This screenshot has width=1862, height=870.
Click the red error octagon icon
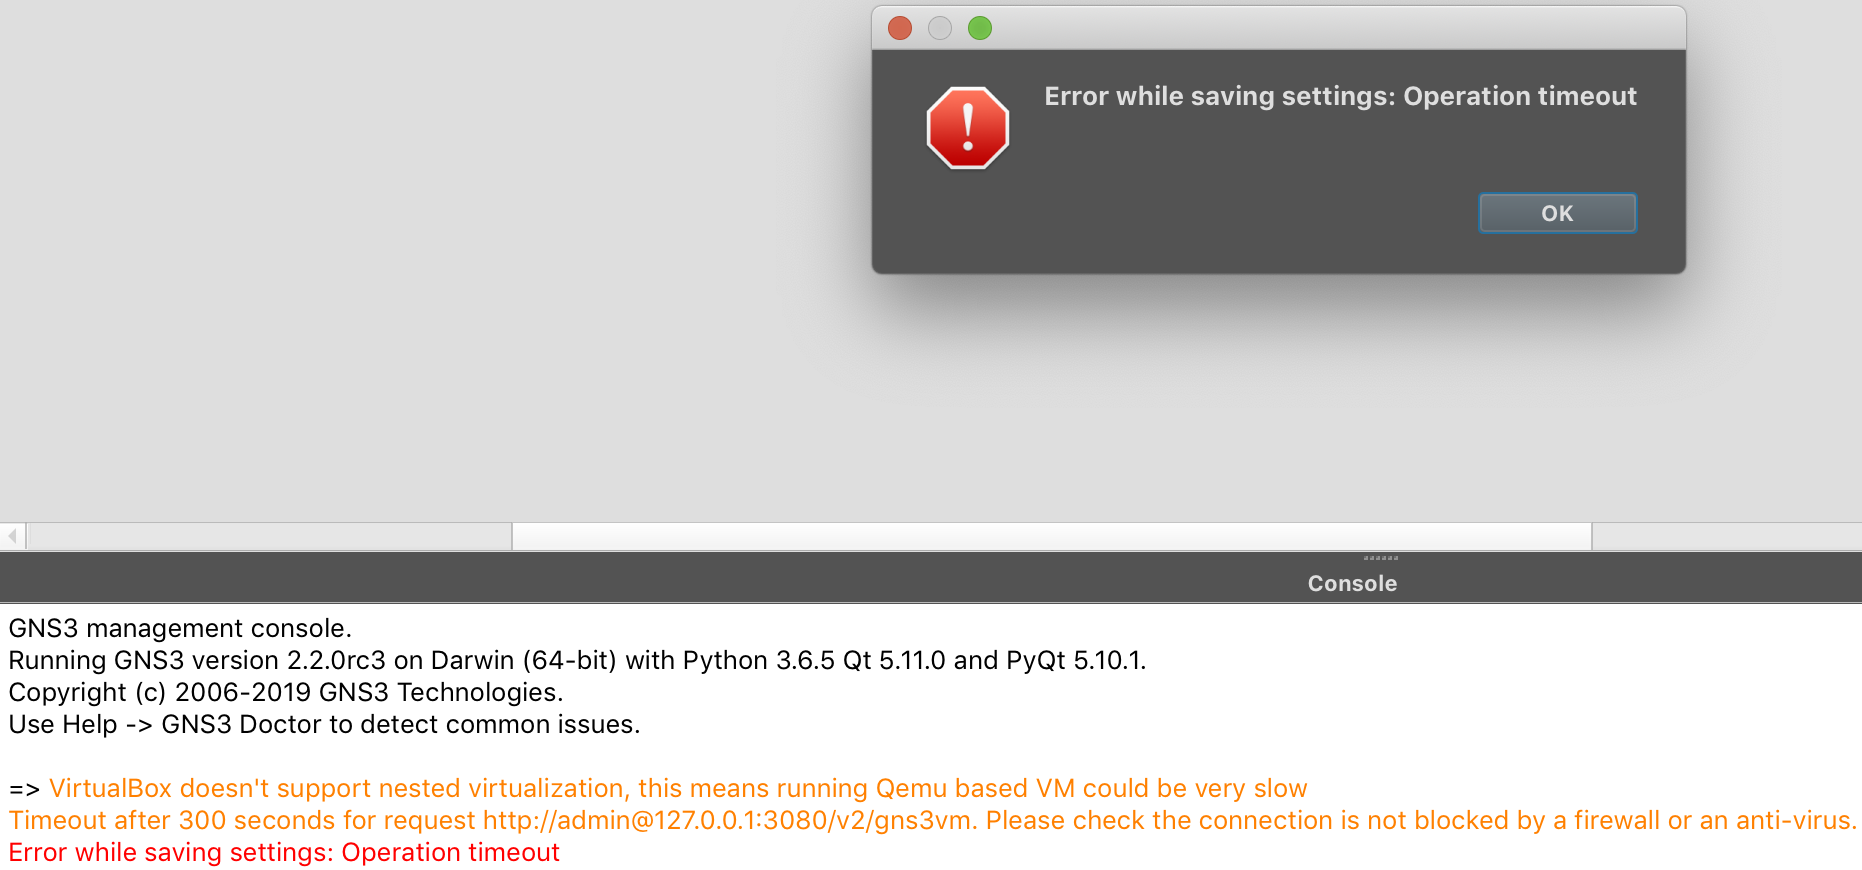(x=966, y=128)
